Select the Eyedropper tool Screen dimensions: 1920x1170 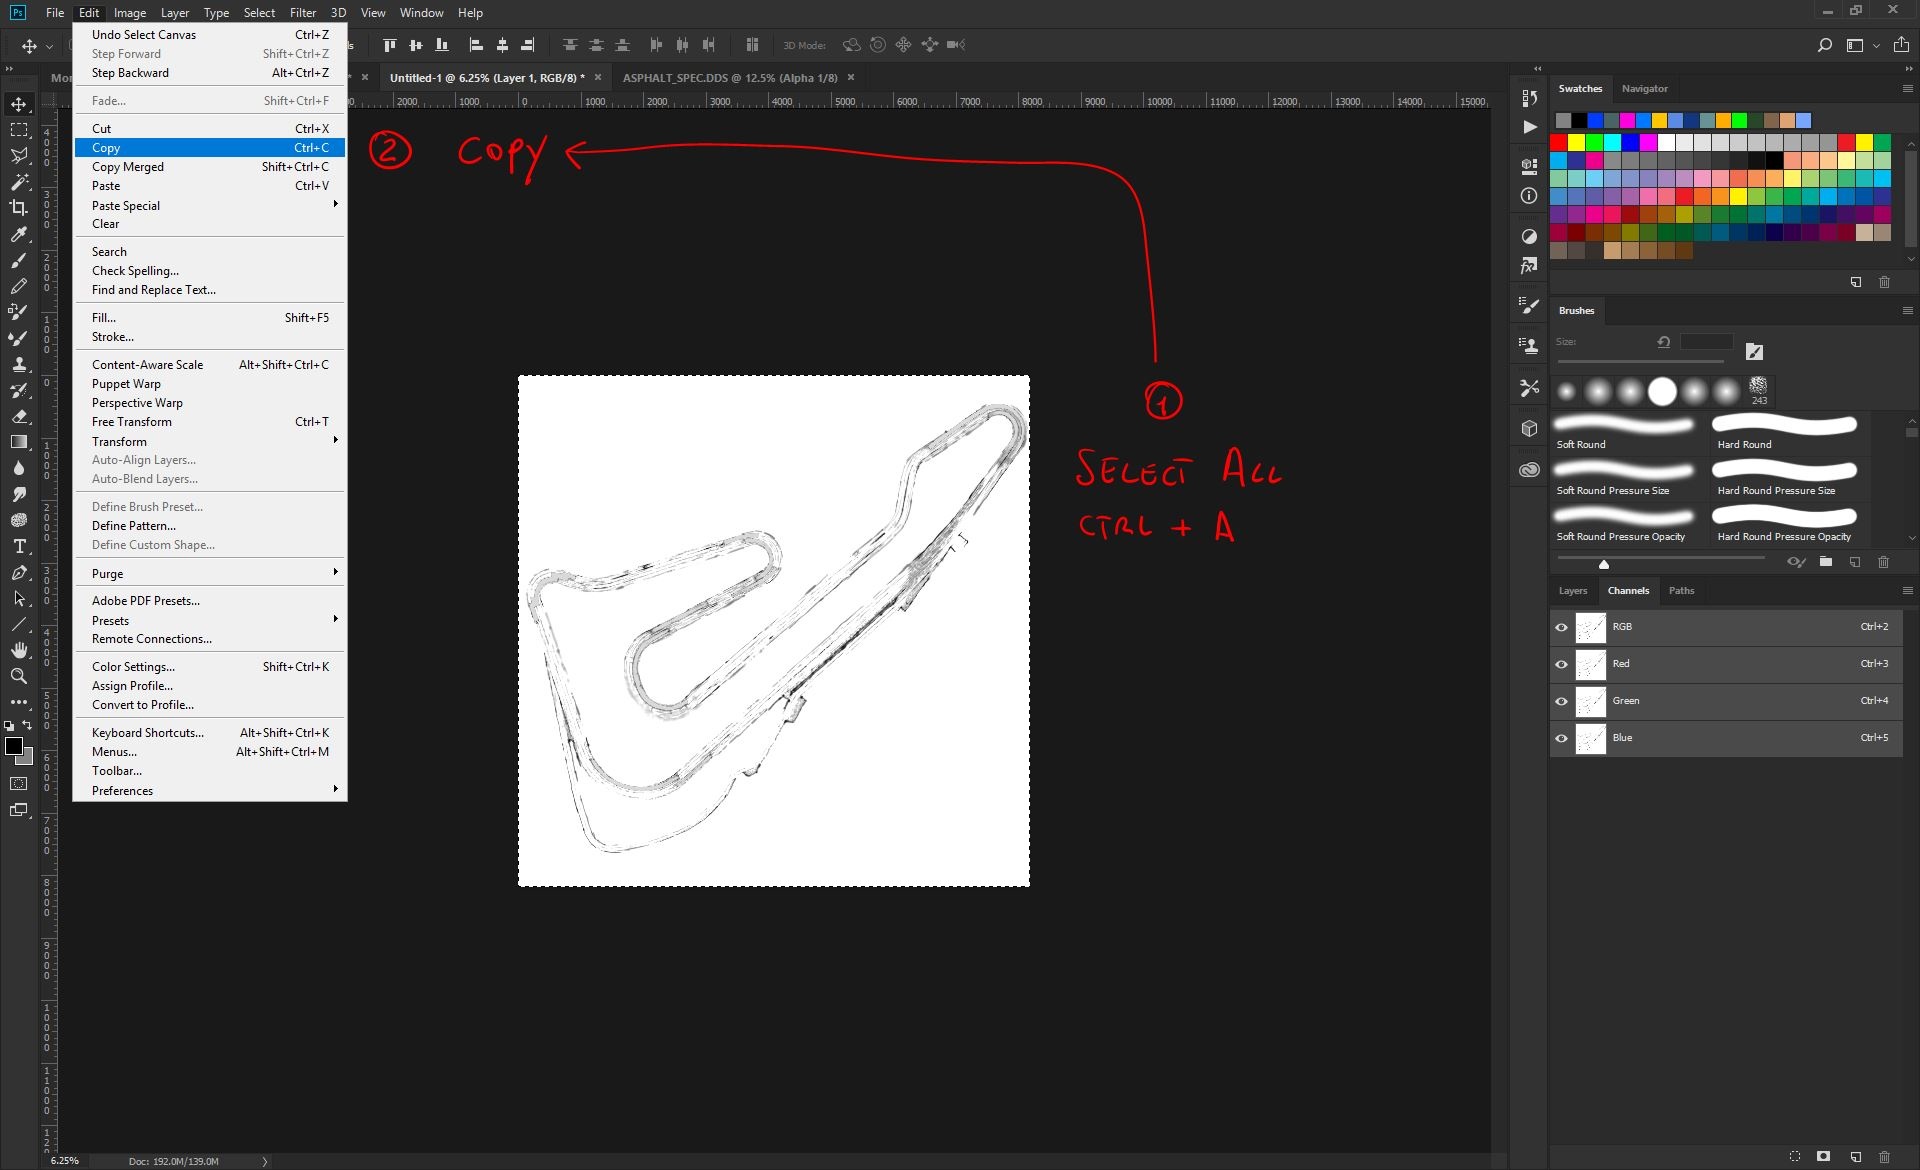pos(19,234)
